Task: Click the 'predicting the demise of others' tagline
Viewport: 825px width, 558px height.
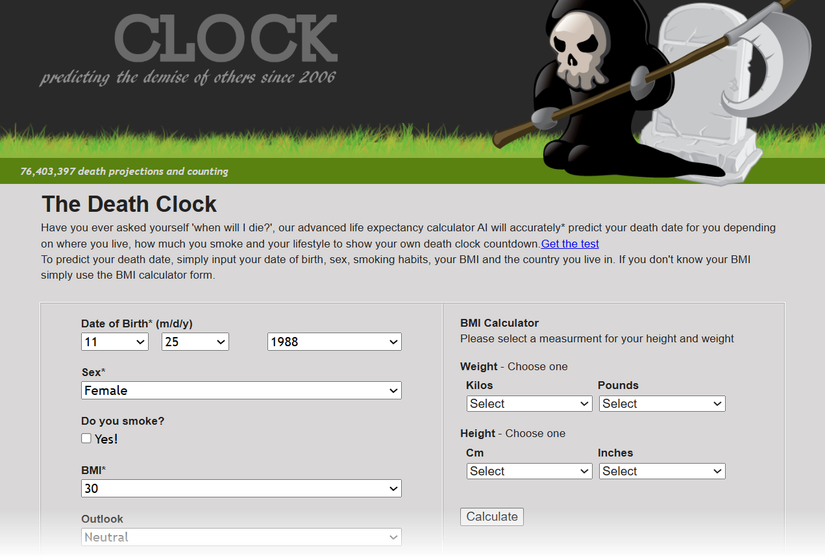Action: point(188,78)
